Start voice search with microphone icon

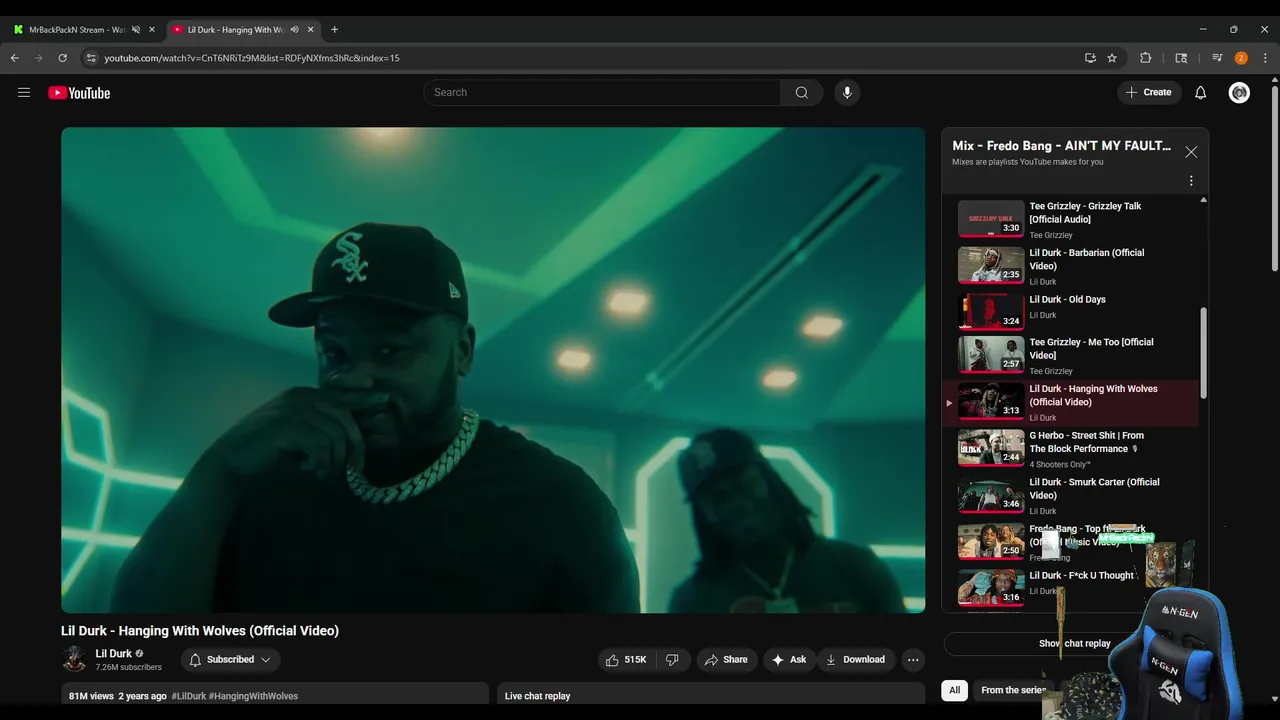(847, 92)
